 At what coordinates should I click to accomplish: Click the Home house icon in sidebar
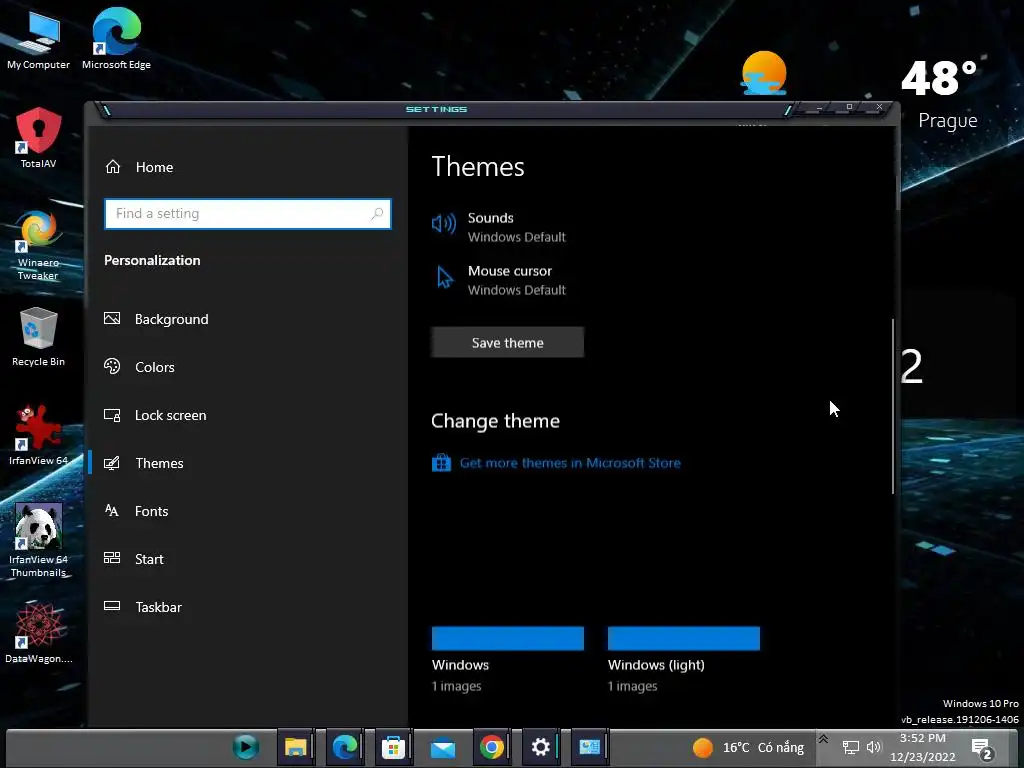pos(113,167)
